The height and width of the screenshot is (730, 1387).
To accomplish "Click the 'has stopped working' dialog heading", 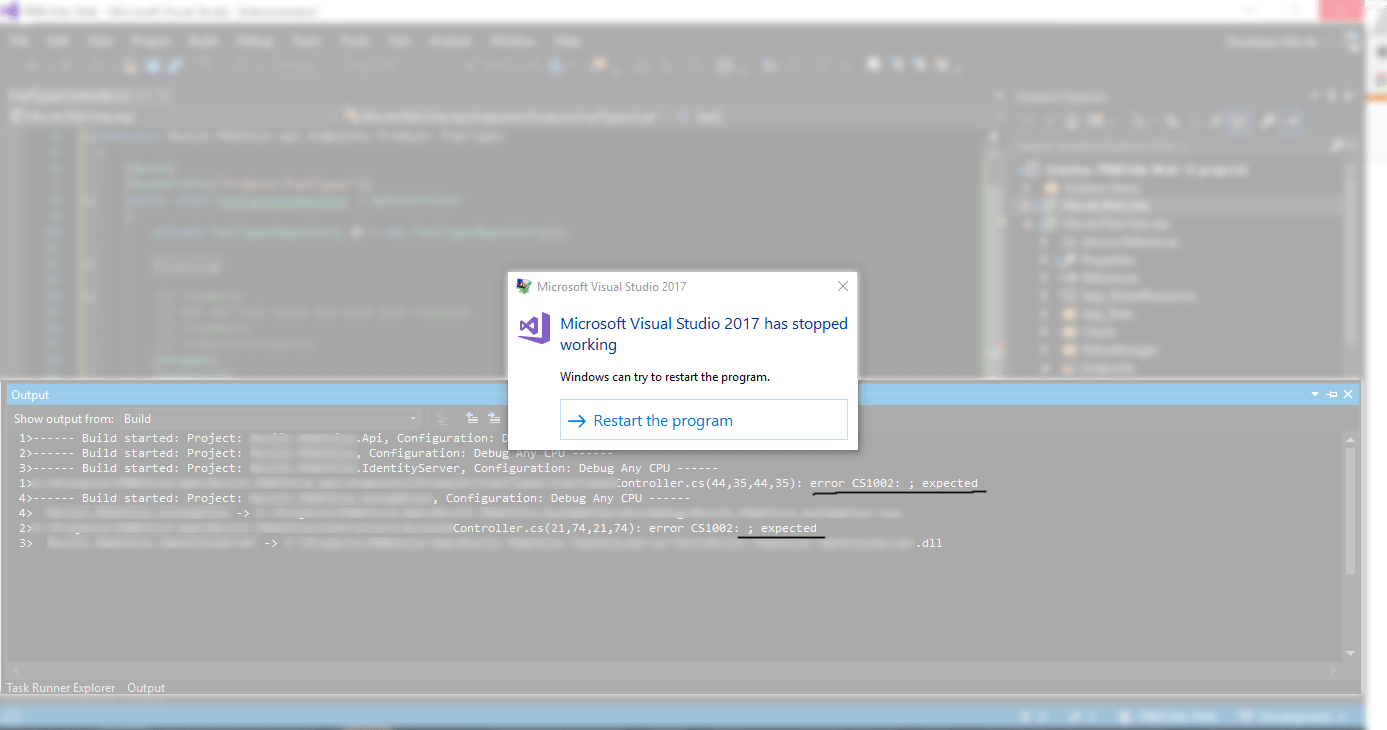I will pyautogui.click(x=703, y=334).
